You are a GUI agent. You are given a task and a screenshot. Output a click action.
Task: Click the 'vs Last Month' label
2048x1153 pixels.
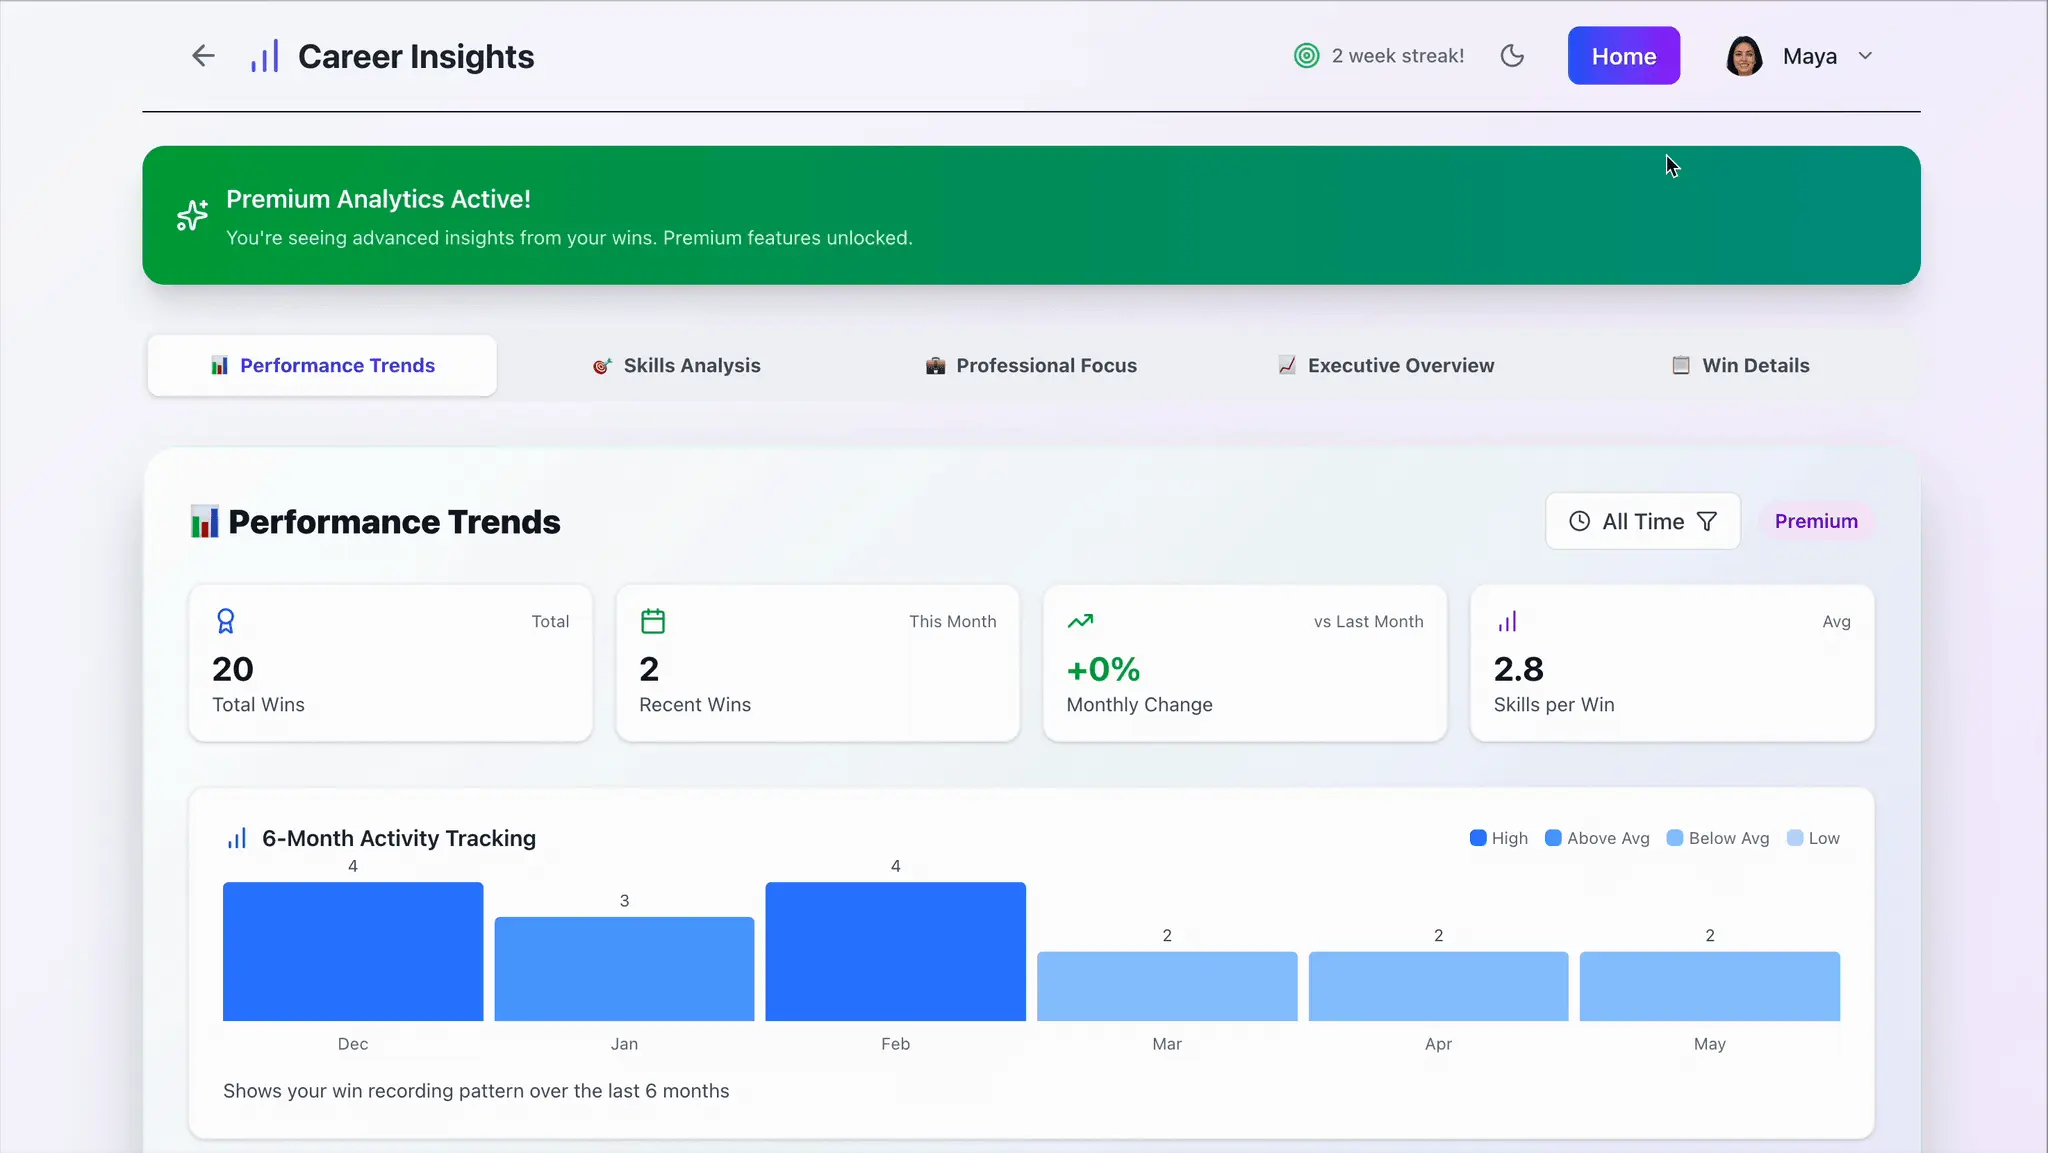click(1368, 621)
